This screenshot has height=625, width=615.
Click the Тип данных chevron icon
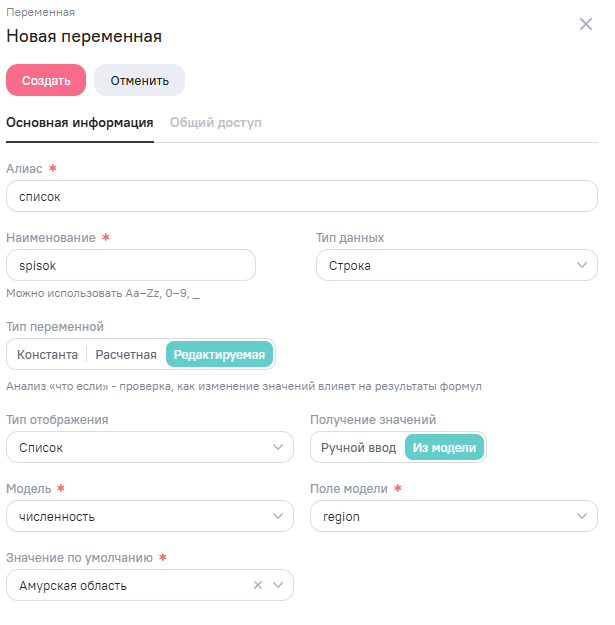582,265
